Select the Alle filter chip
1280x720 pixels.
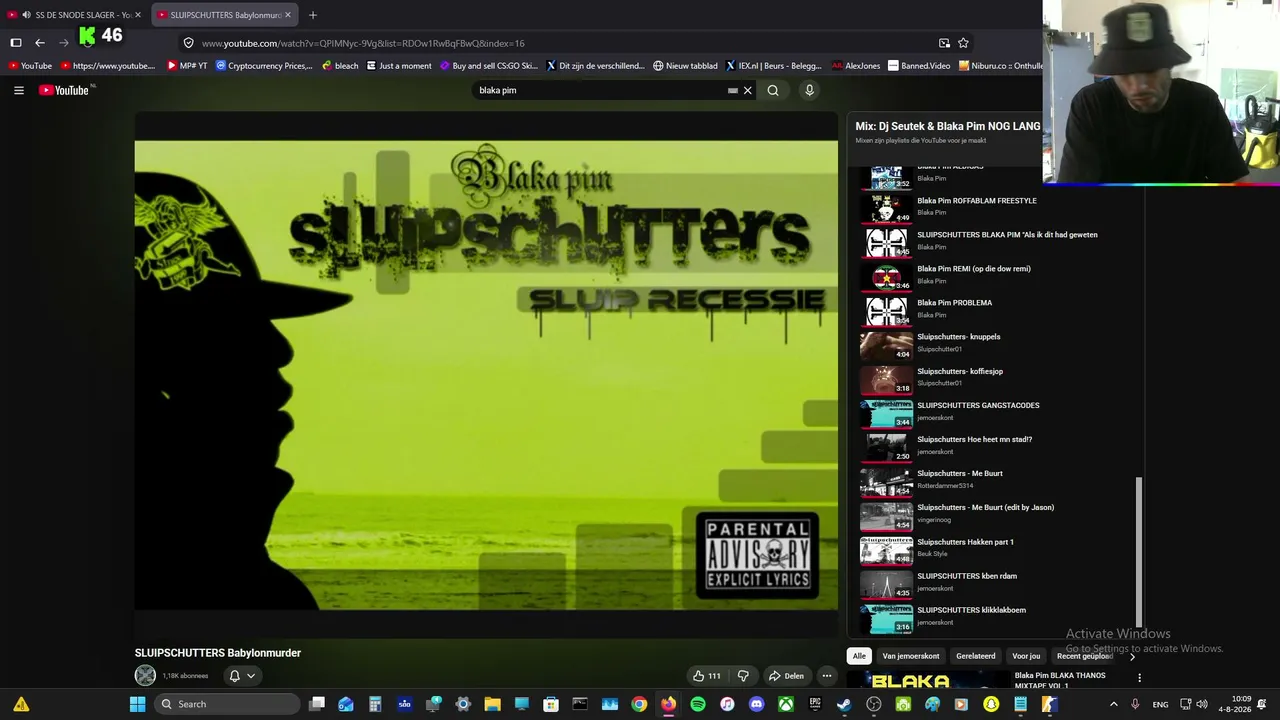coord(859,656)
